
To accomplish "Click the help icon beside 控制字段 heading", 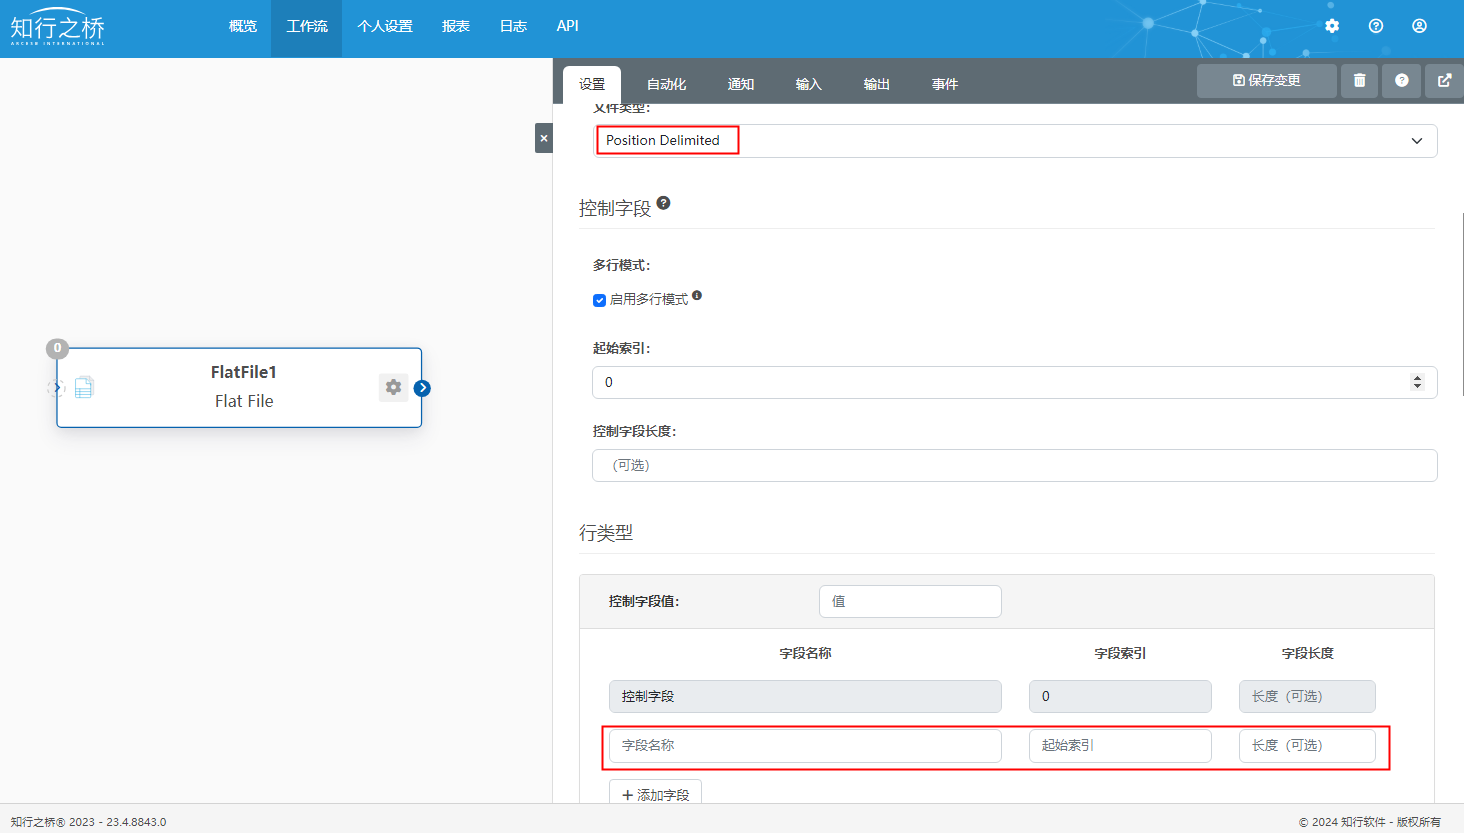I will pos(663,203).
